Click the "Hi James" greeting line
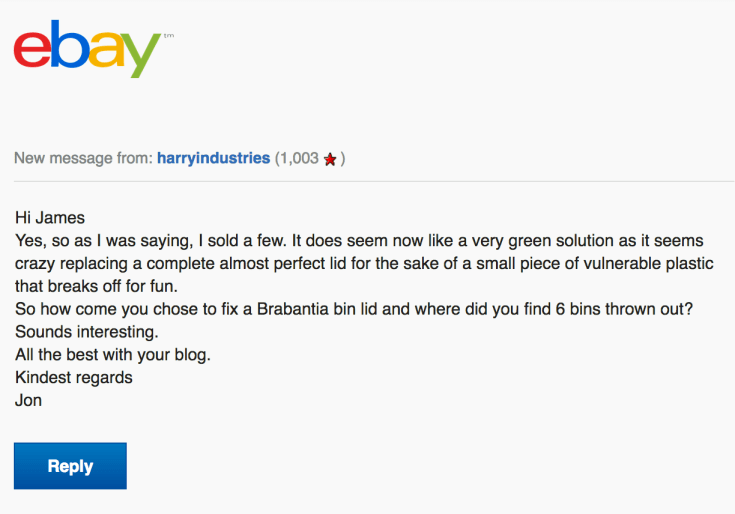This screenshot has width=735, height=514. coord(47,217)
